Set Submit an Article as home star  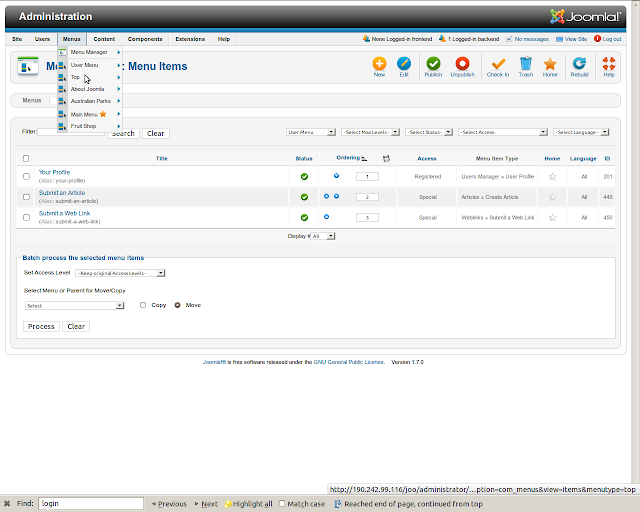pyautogui.click(x=552, y=197)
